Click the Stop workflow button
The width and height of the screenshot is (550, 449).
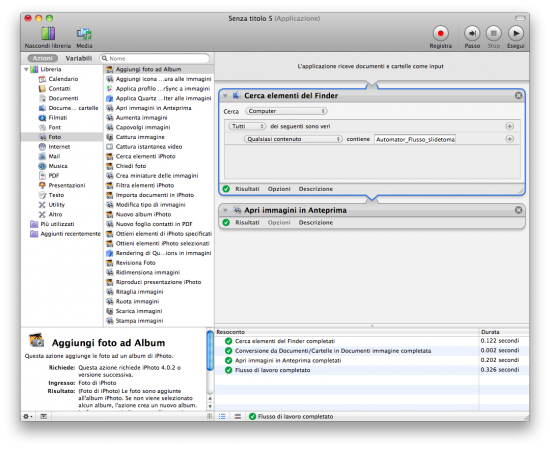[494, 34]
